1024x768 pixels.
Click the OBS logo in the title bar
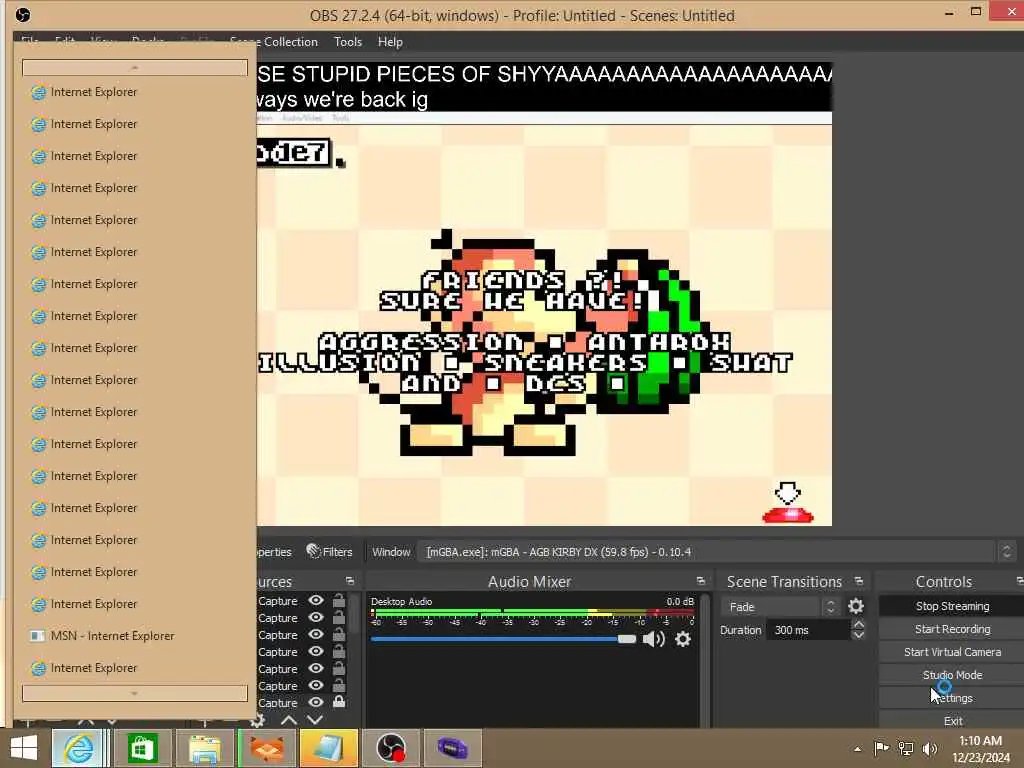tap(22, 15)
